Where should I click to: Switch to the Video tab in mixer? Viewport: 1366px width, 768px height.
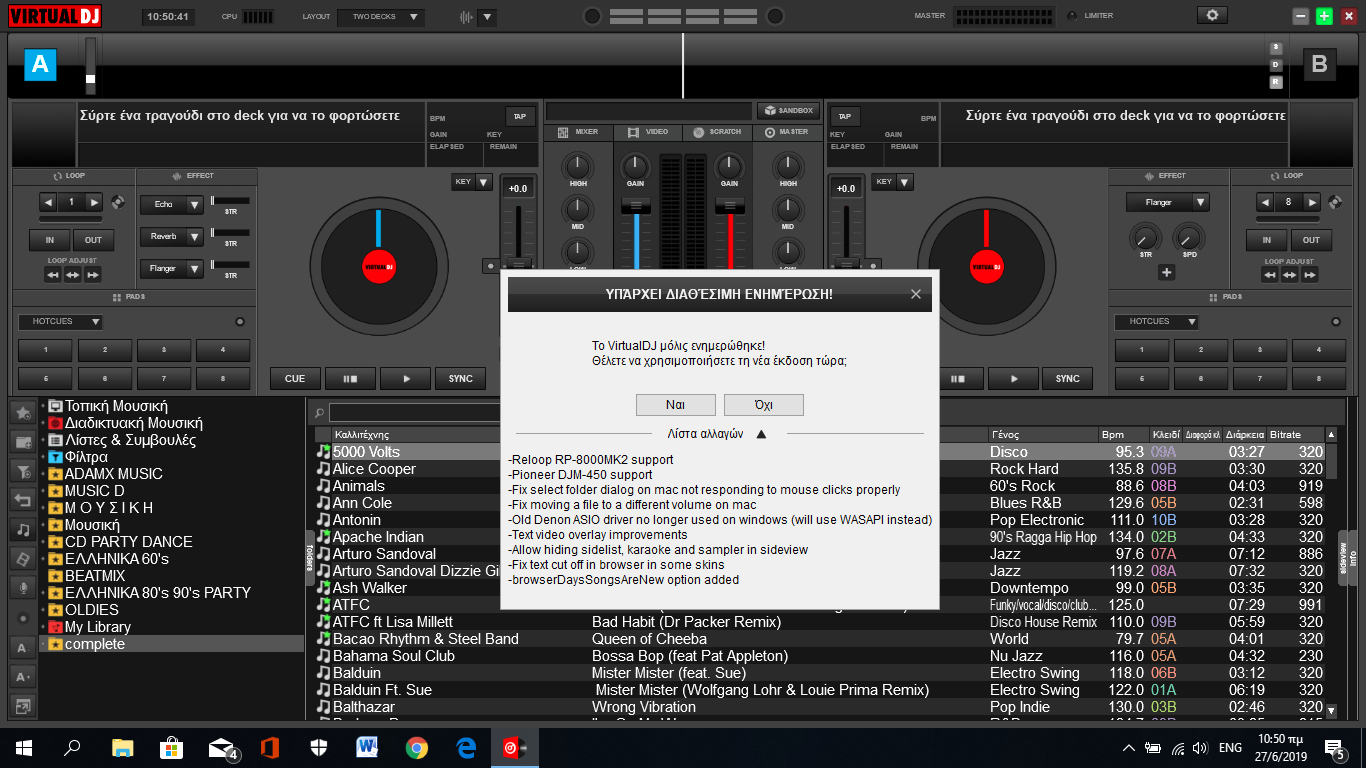click(x=647, y=132)
